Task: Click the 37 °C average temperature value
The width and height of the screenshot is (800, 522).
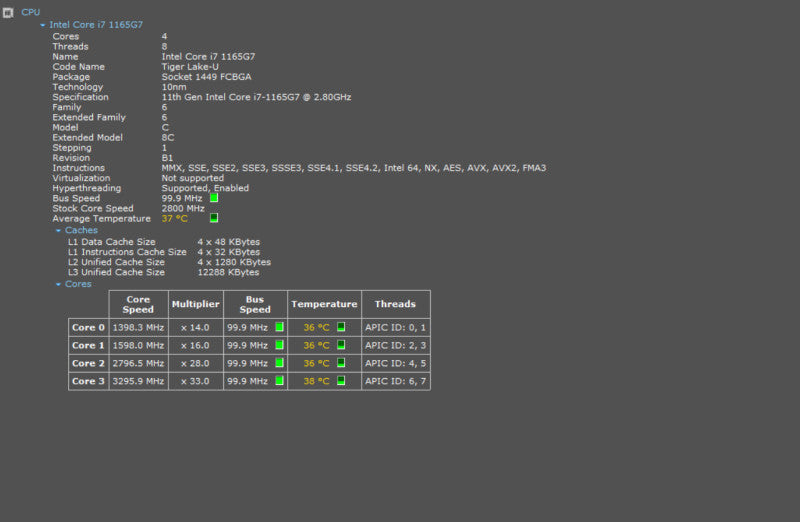Action: tap(174, 218)
